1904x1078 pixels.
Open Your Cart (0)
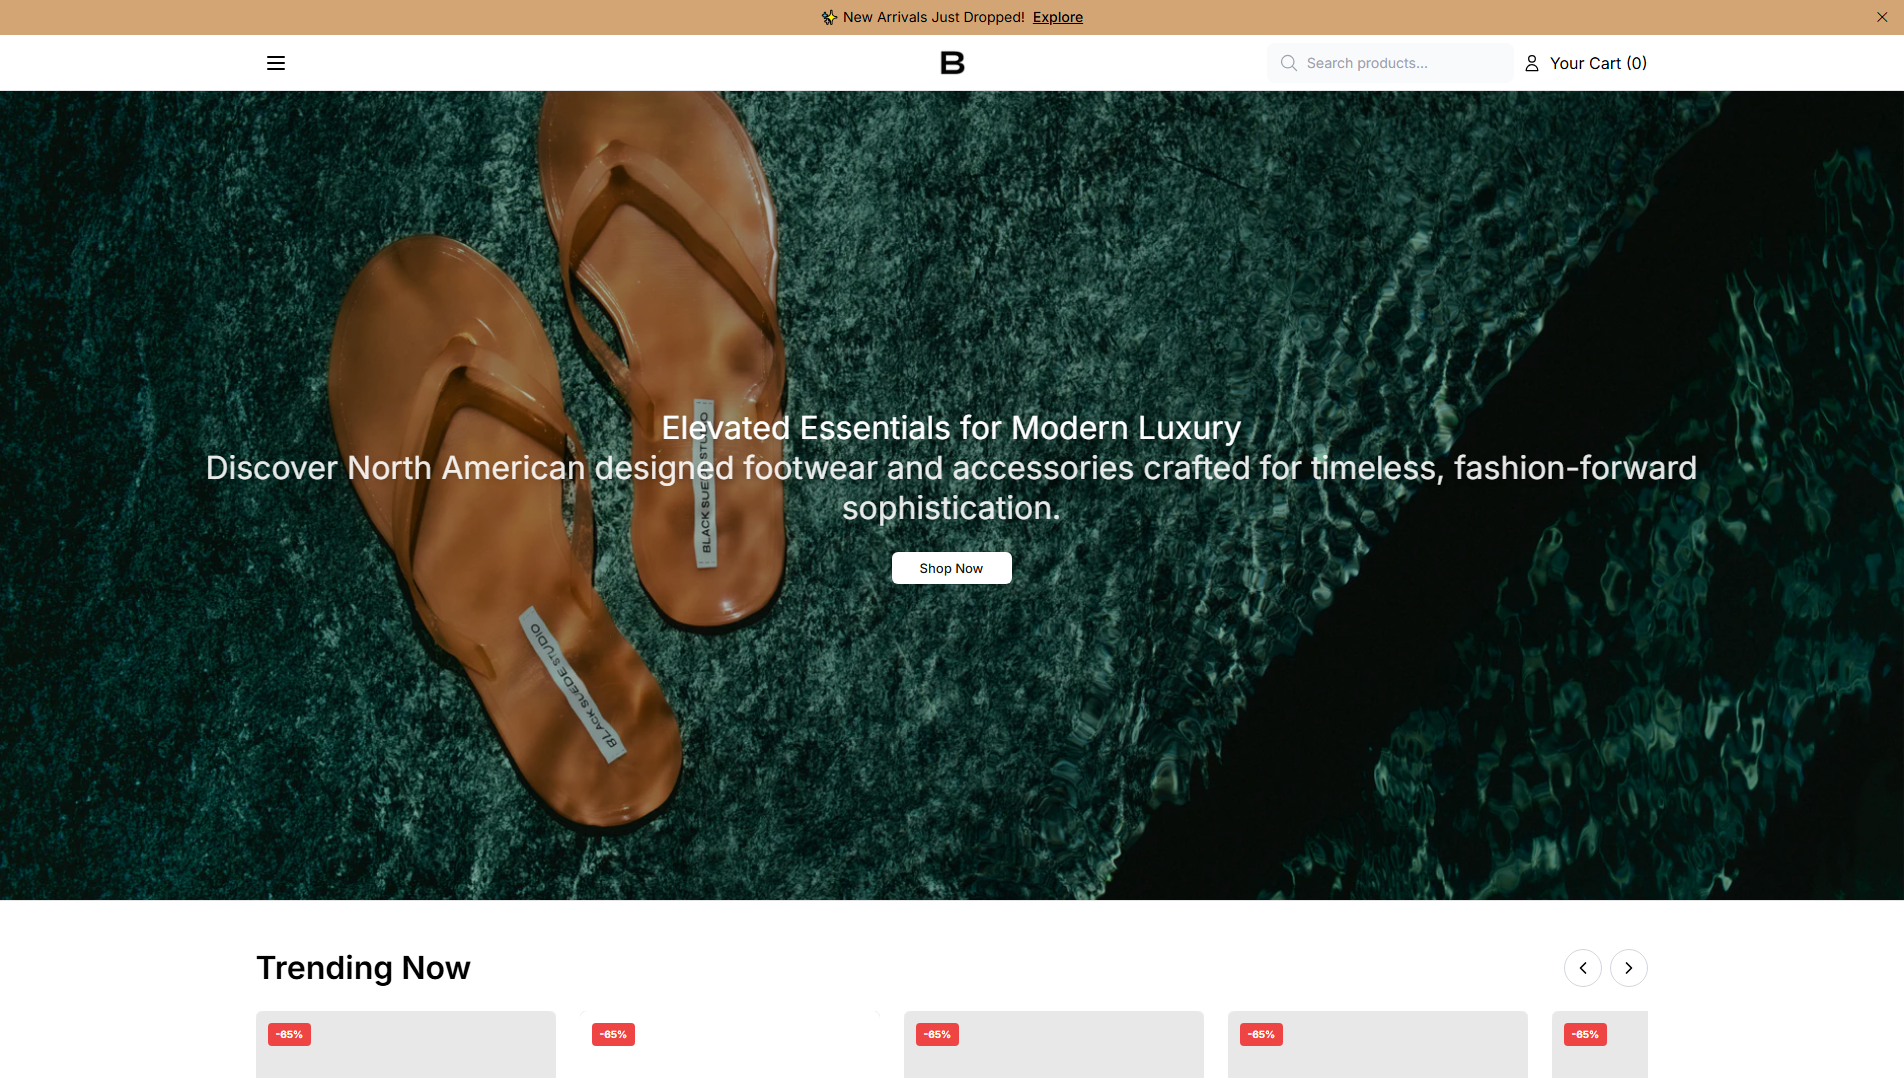click(1598, 63)
